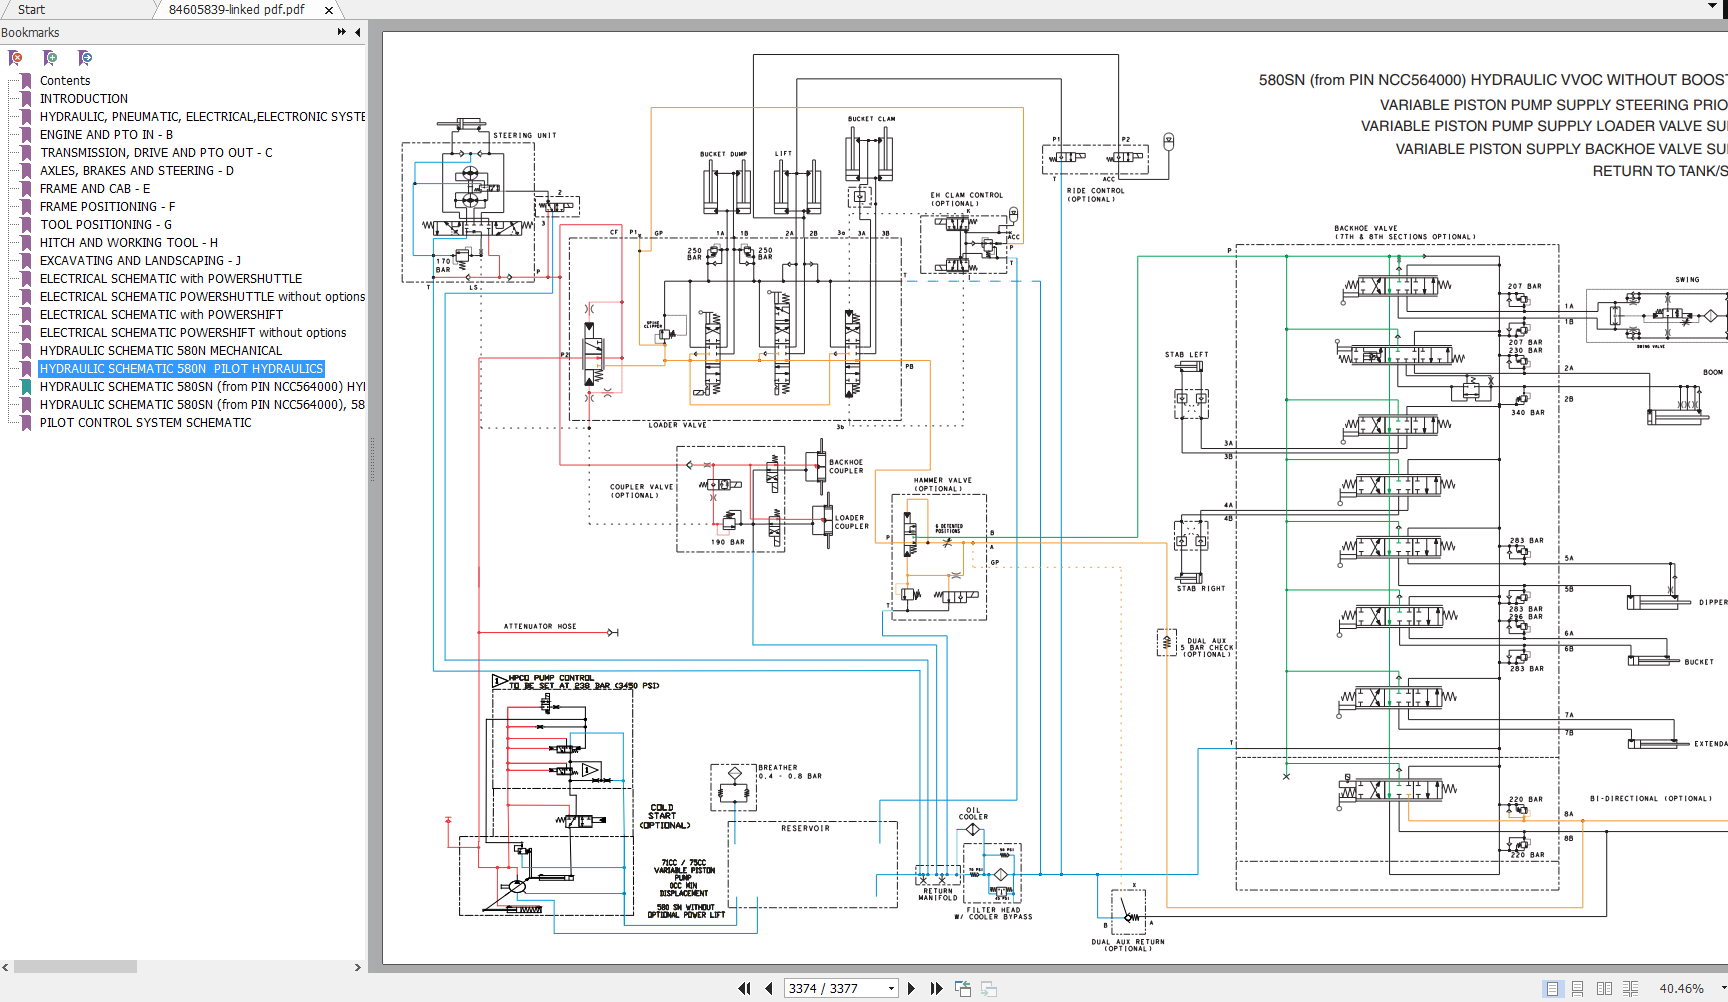Expand the Bookmarks panel with double arrow
This screenshot has height=1002, width=1728.
(342, 32)
